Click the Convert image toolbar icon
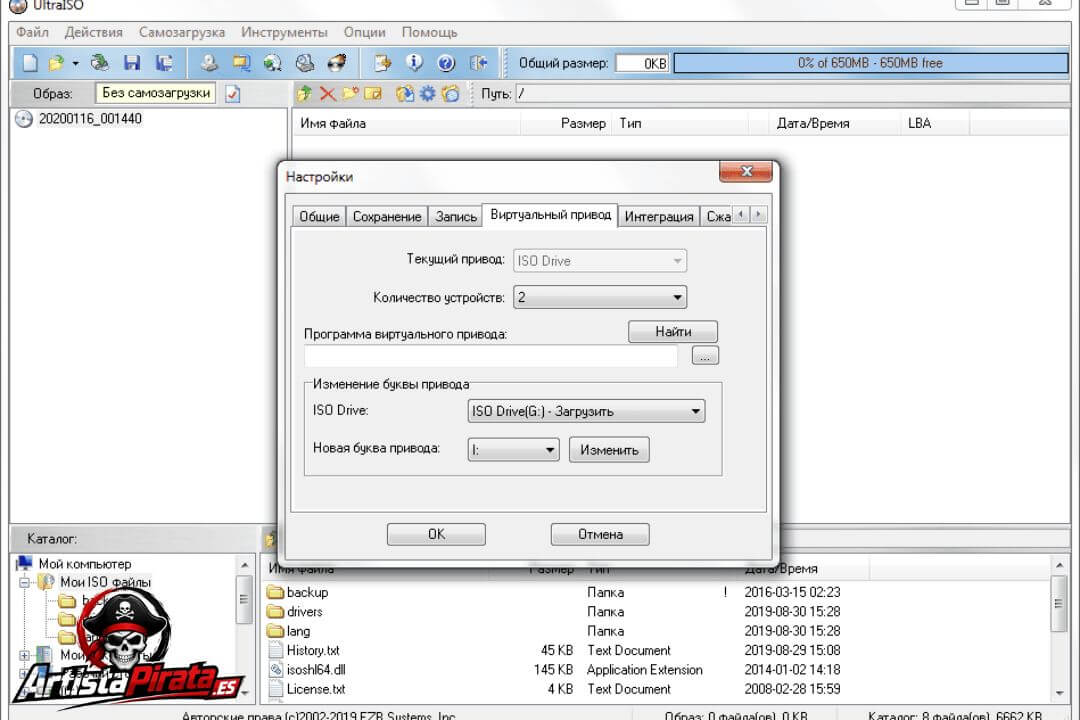The height and width of the screenshot is (720, 1080). point(273,63)
